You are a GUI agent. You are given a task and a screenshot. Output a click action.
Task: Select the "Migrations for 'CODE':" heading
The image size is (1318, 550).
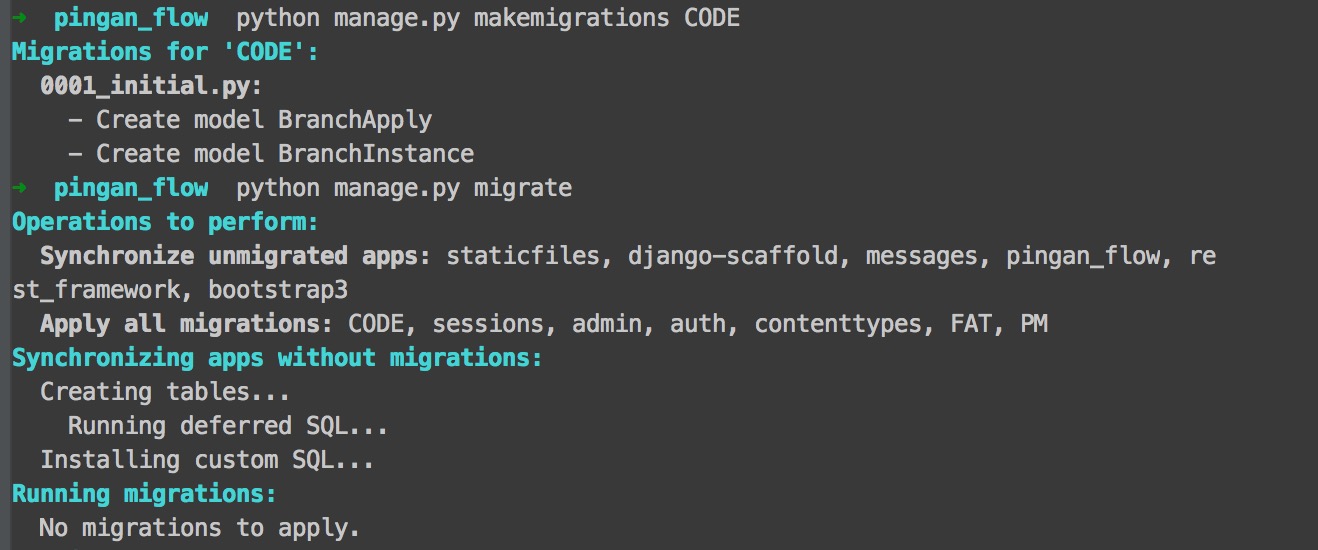pyautogui.click(x=165, y=52)
